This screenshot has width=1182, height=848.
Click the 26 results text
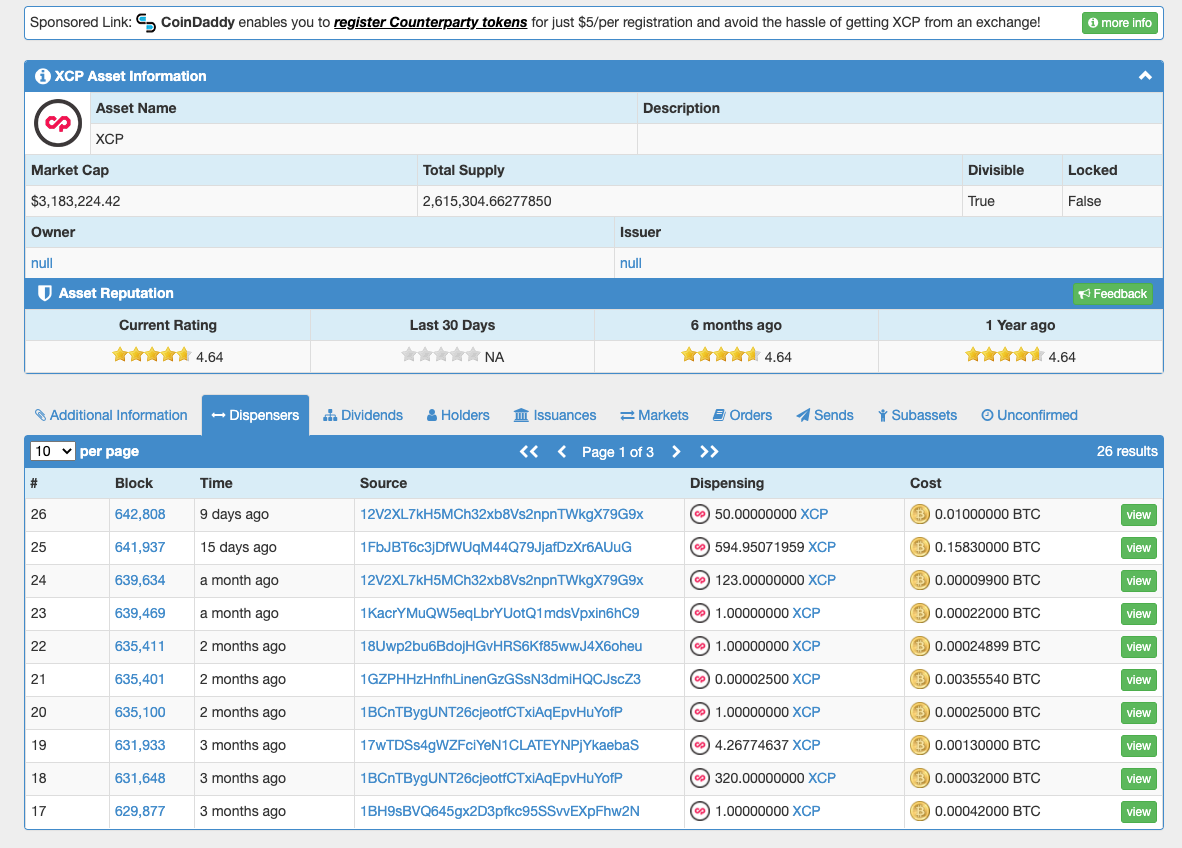point(1127,452)
